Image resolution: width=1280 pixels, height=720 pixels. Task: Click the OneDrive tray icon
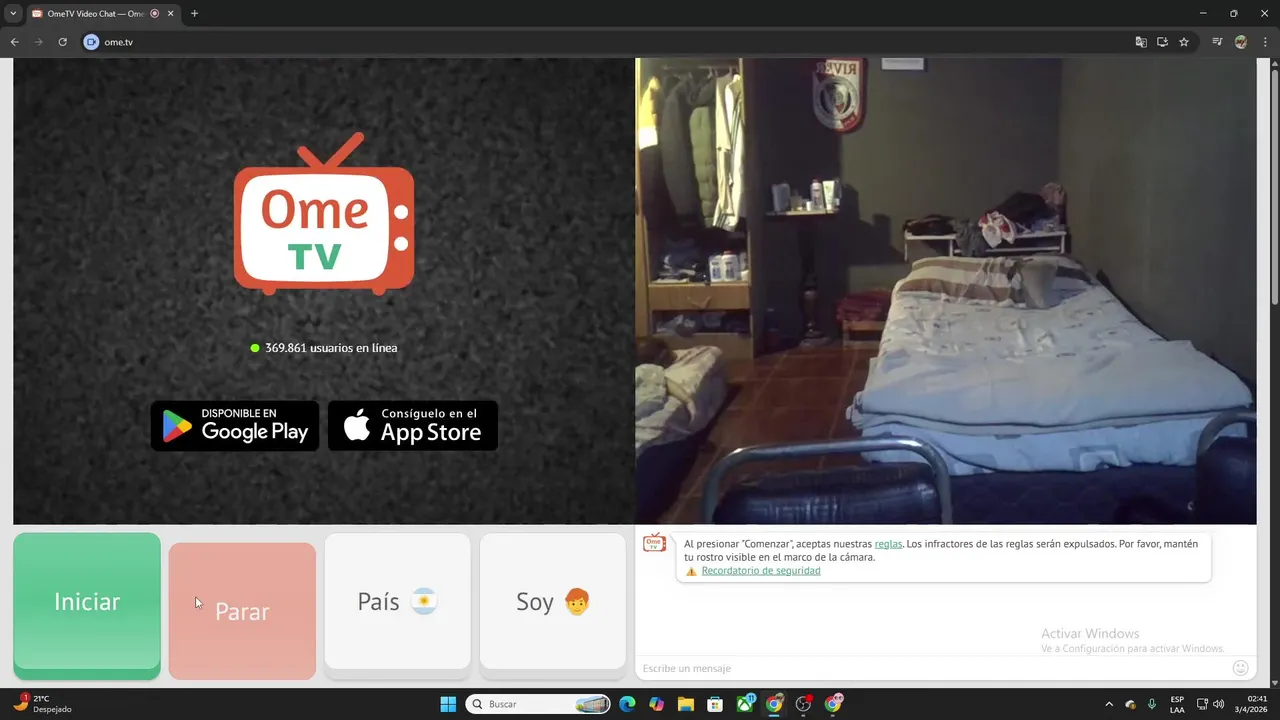pyautogui.click(x=1130, y=704)
